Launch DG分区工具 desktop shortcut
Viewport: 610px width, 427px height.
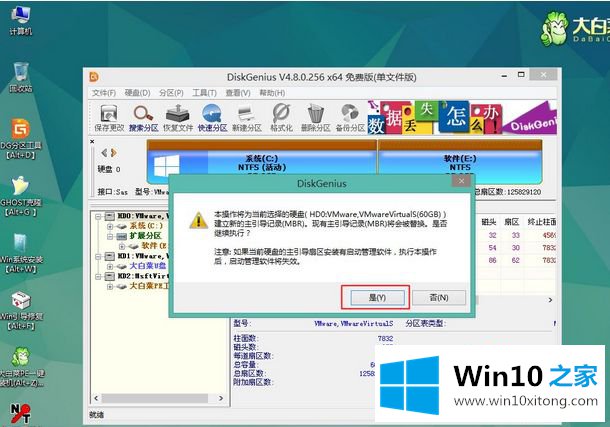tap(21, 139)
